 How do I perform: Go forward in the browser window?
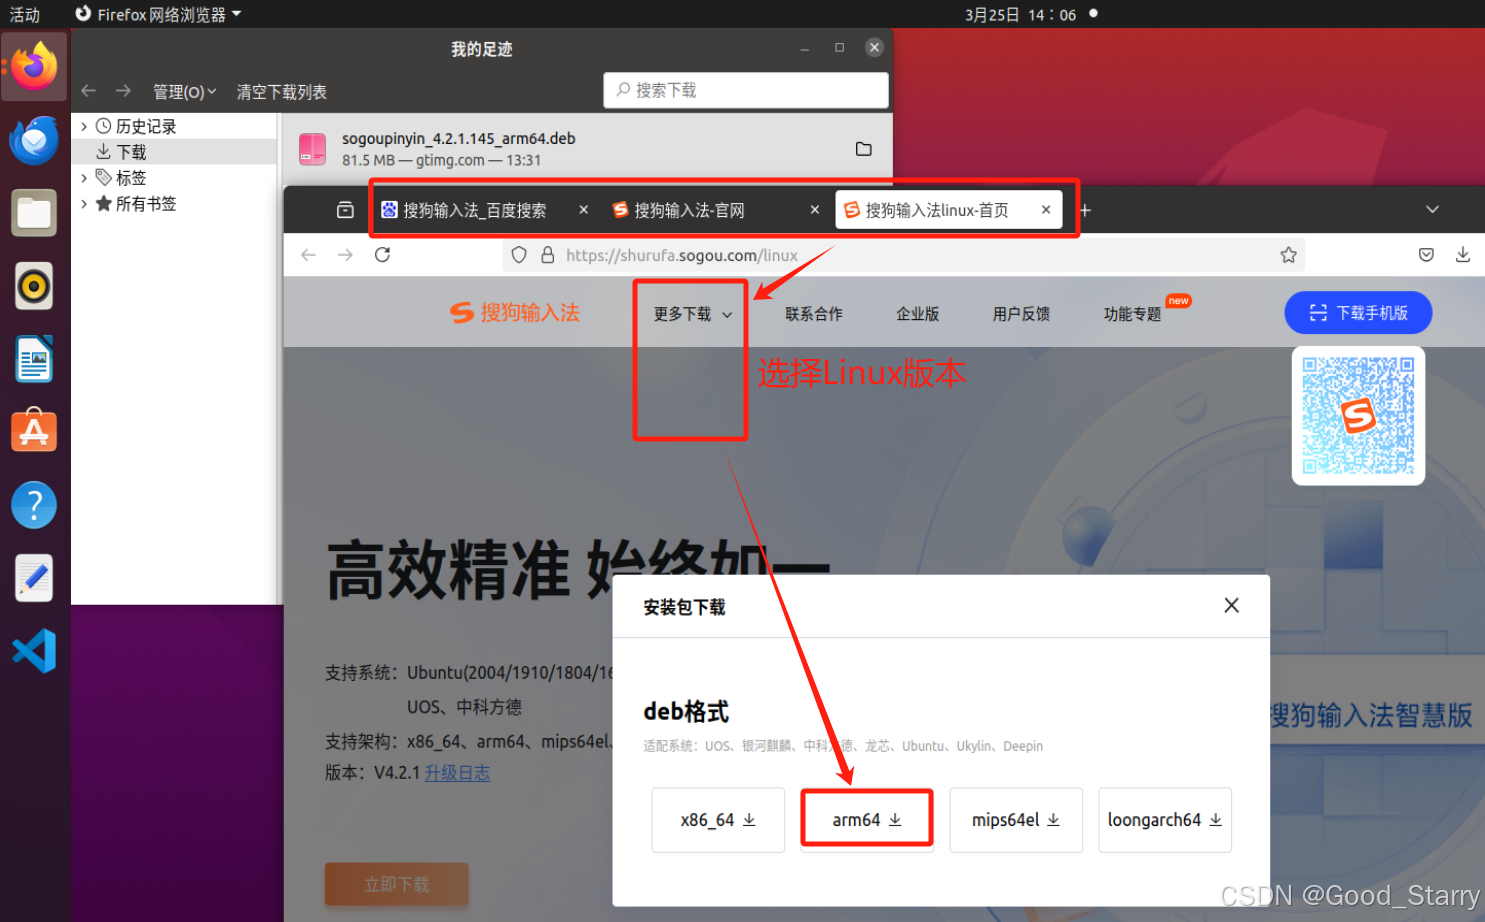click(x=345, y=255)
